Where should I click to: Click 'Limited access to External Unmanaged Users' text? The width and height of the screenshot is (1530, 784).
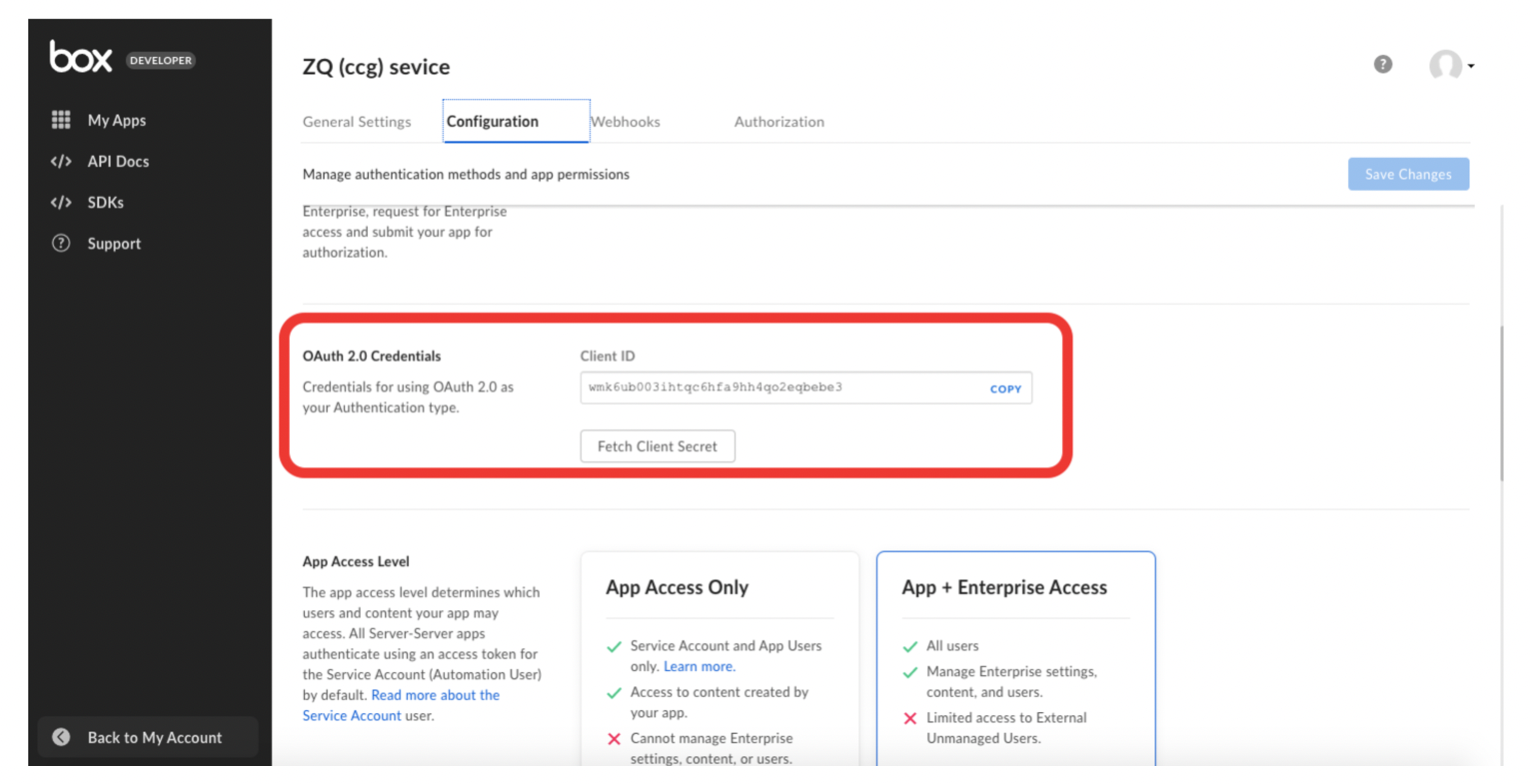[1006, 728]
